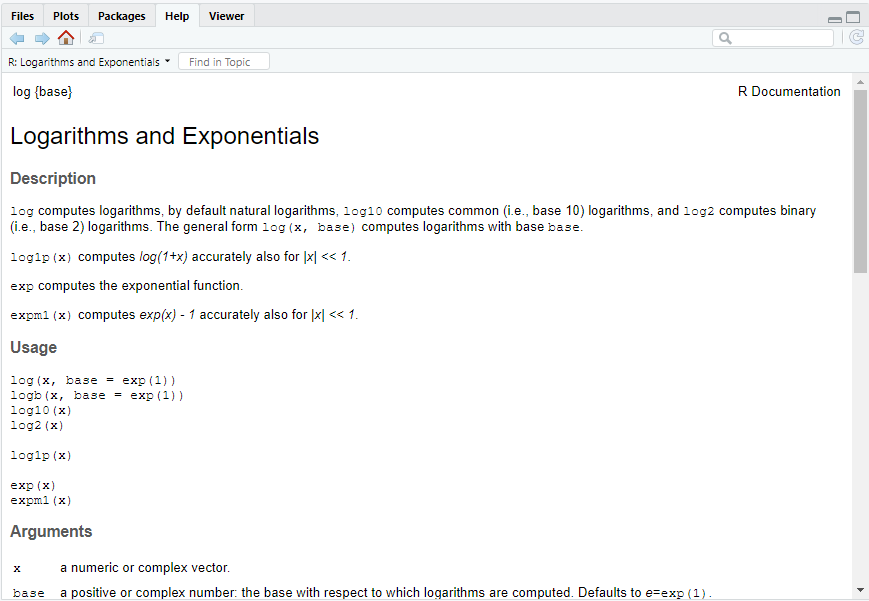Switch to the Files tab
Viewport: 869px width, 601px height.
click(x=22, y=16)
